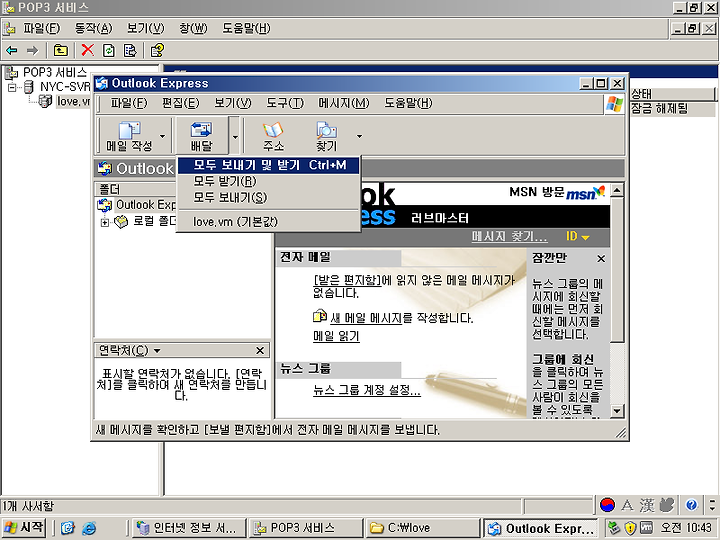Click Internet Explorer quick launch icon
The image size is (720, 540).
tap(89, 528)
